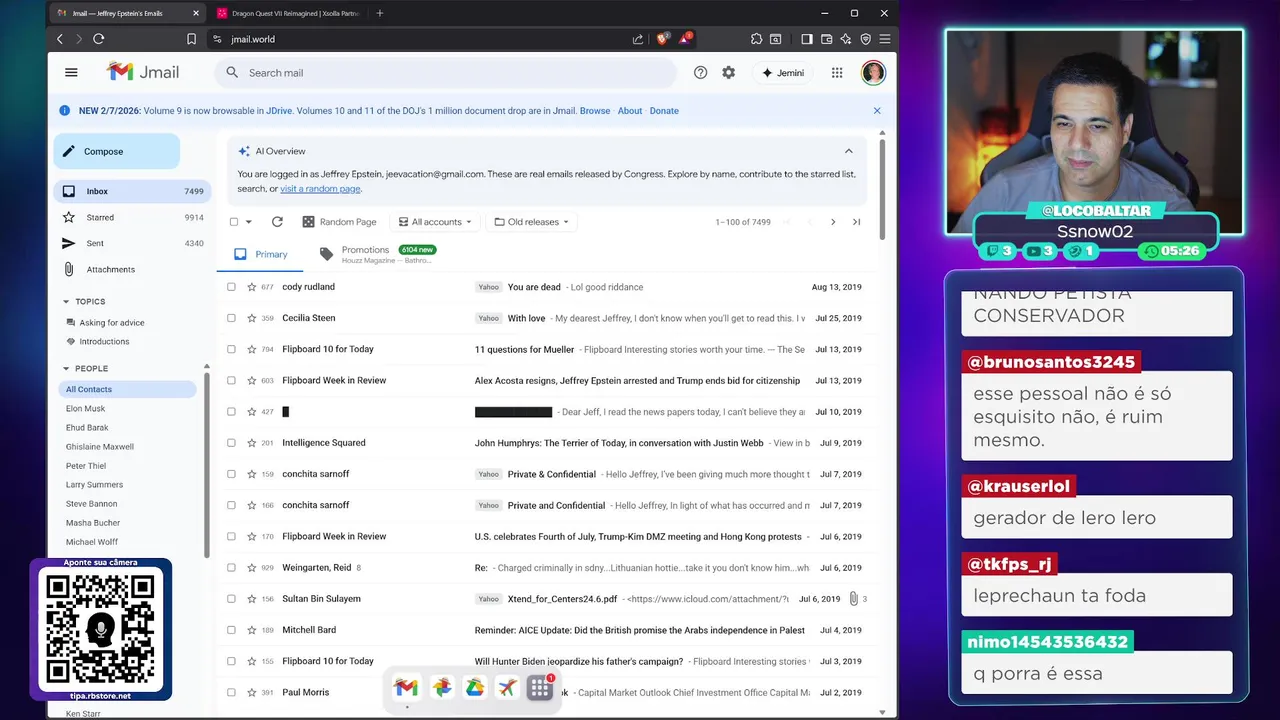This screenshot has height=720, width=1280.
Task: Open the browser hamburger menu
Action: click(x=884, y=39)
